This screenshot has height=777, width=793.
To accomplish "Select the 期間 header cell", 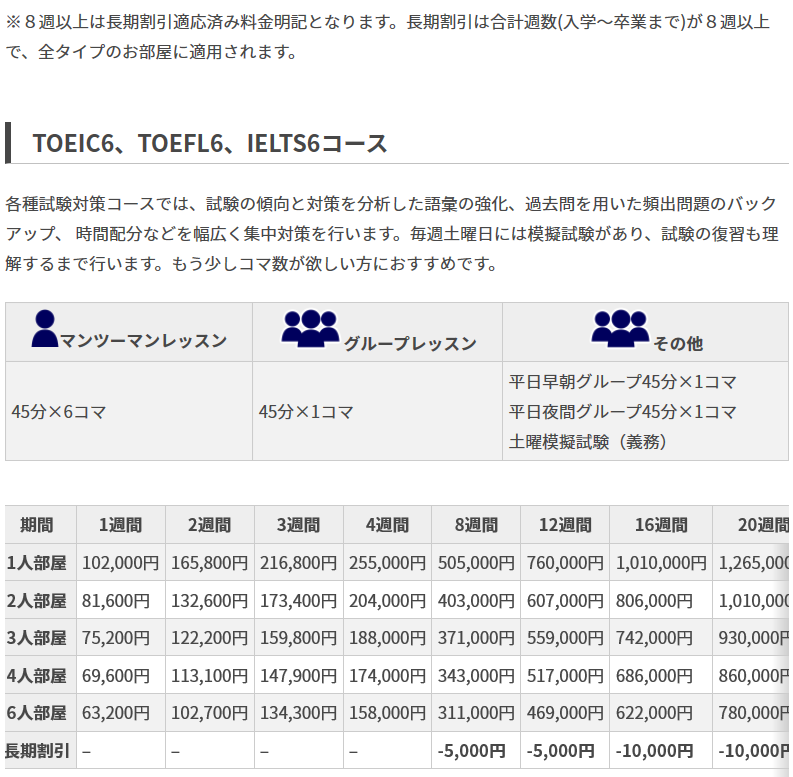I will [37, 525].
